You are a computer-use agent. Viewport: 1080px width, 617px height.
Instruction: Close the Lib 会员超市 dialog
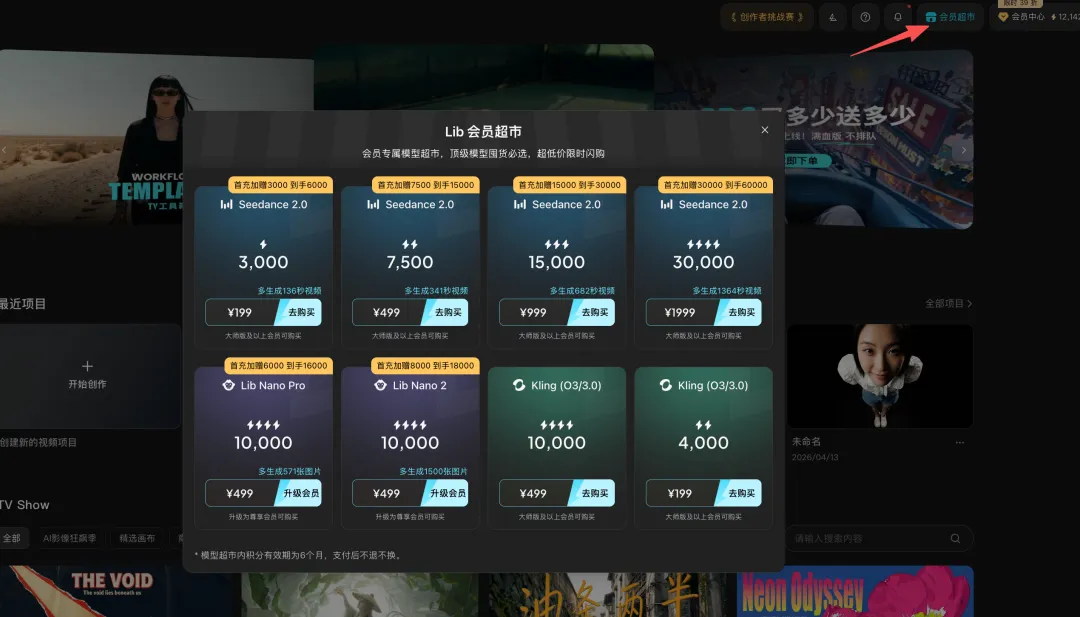765,129
